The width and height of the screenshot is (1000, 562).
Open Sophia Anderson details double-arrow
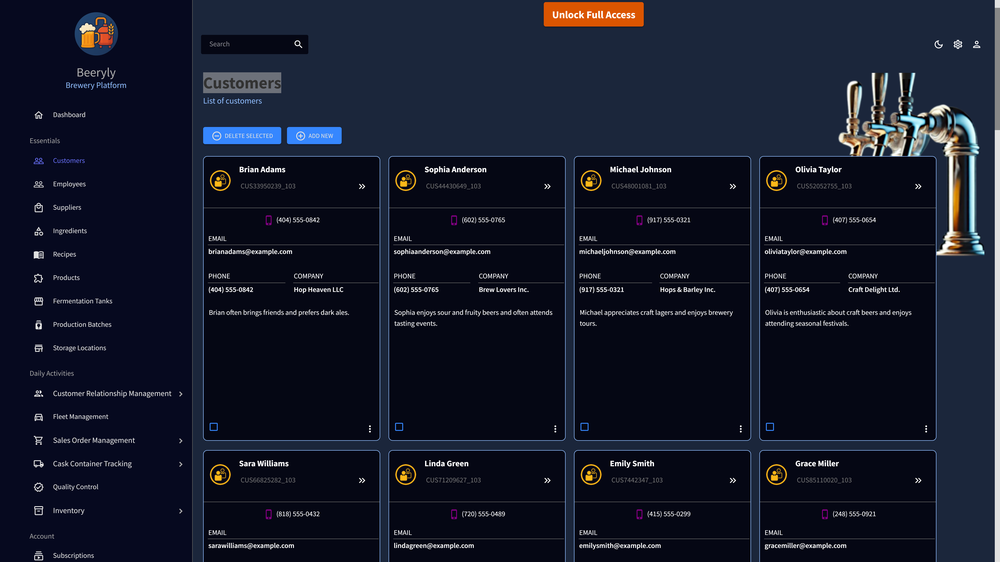547,187
